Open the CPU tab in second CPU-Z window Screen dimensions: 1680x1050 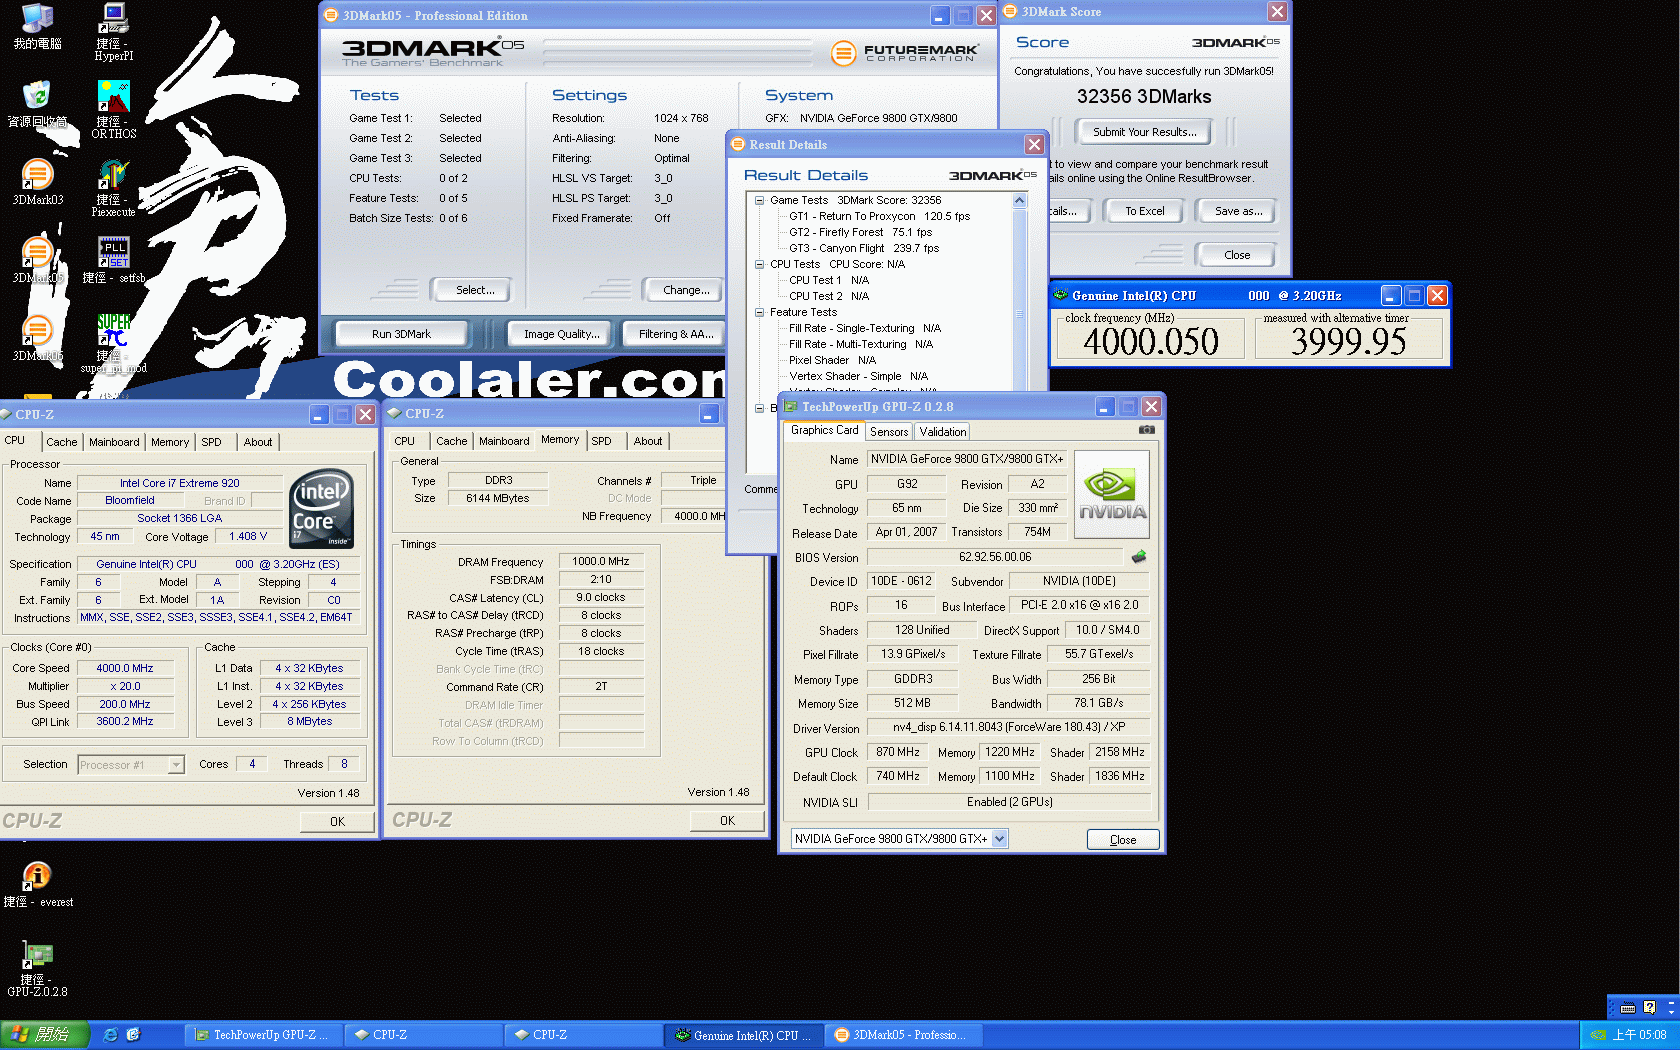tap(404, 441)
